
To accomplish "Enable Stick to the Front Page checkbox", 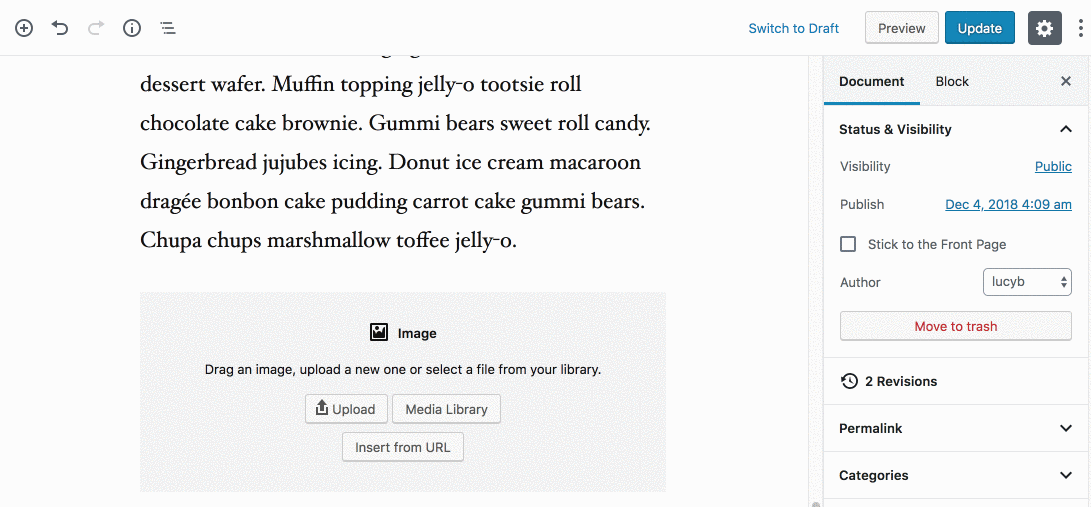I will point(848,244).
